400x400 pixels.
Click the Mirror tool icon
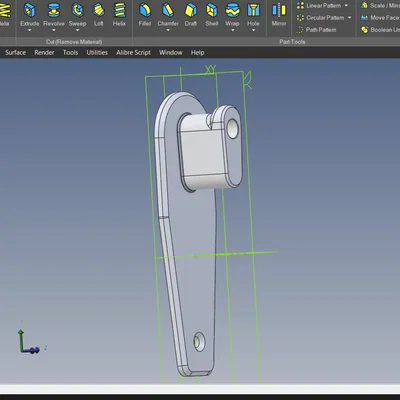pyautogui.click(x=279, y=10)
